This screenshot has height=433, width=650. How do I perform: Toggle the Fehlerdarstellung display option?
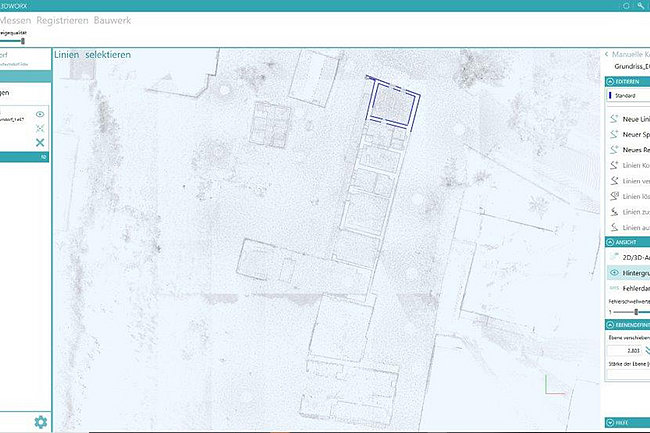click(614, 287)
